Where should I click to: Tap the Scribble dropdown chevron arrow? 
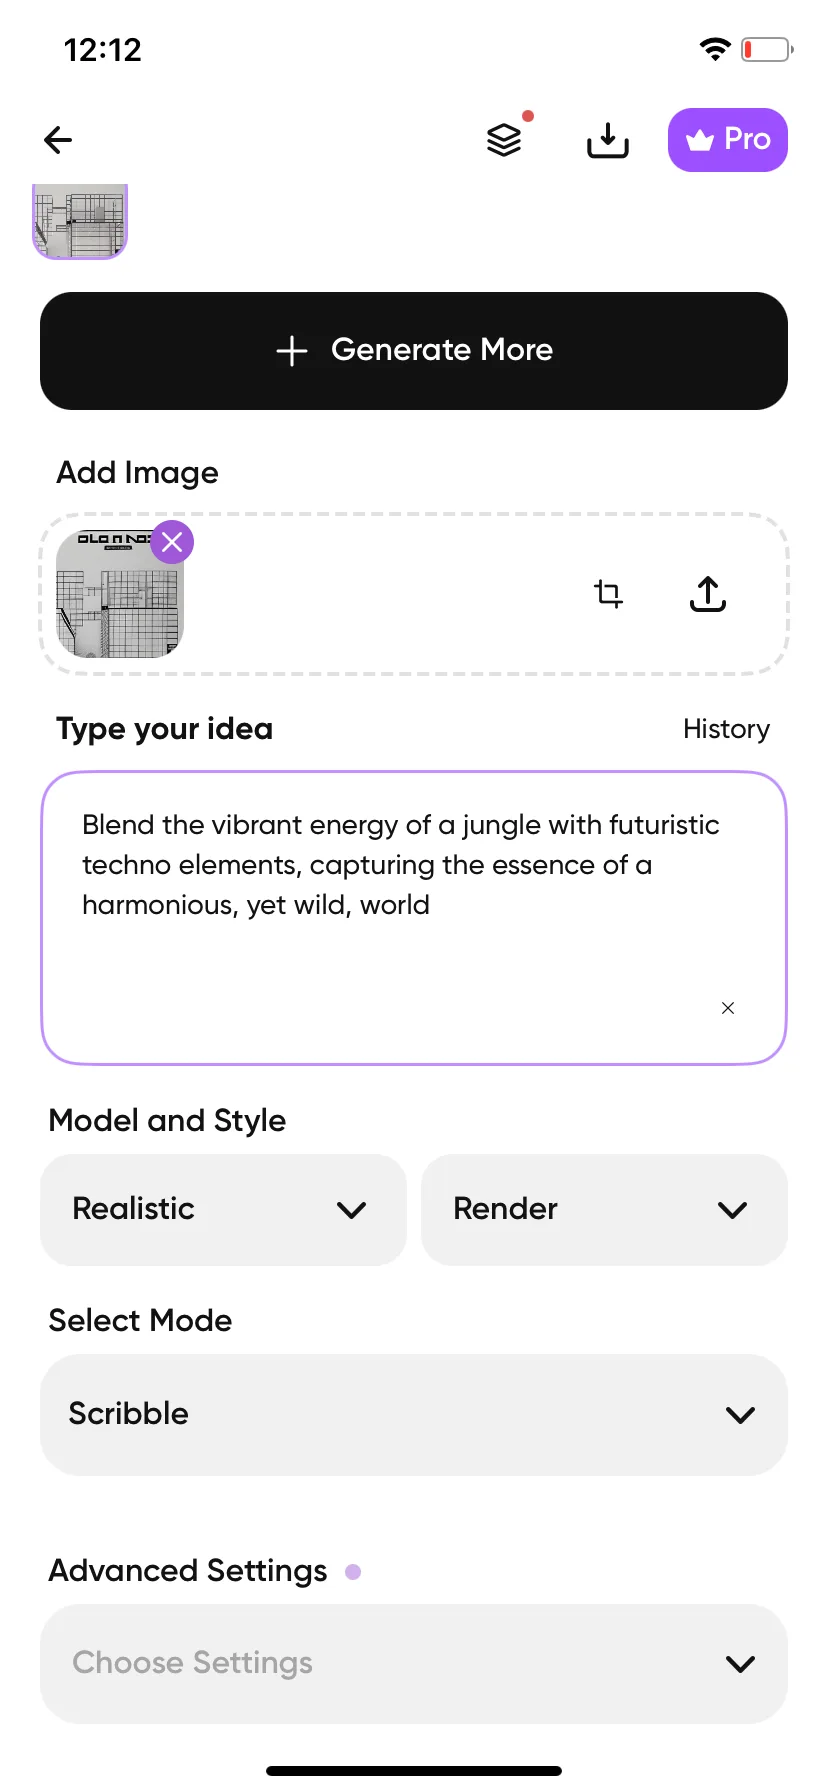click(x=740, y=1415)
